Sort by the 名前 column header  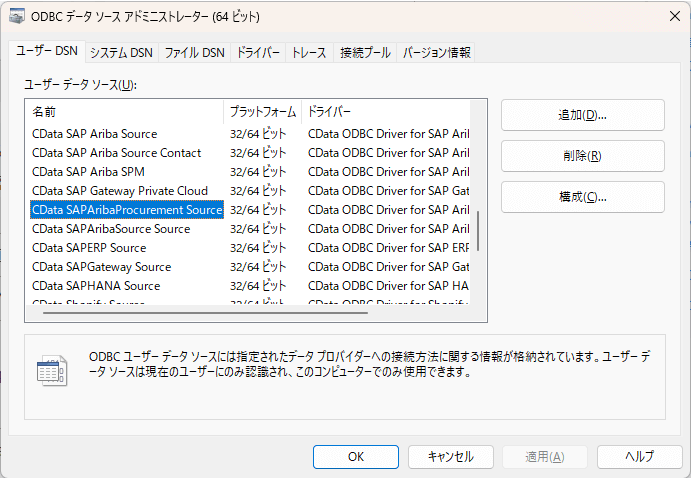125,112
